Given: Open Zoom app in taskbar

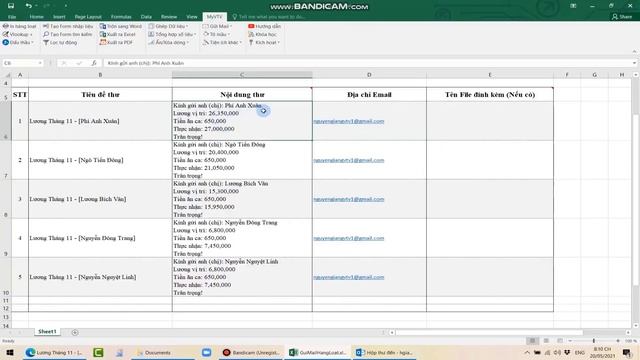Looking at the screenshot, I should click(x=207, y=352).
